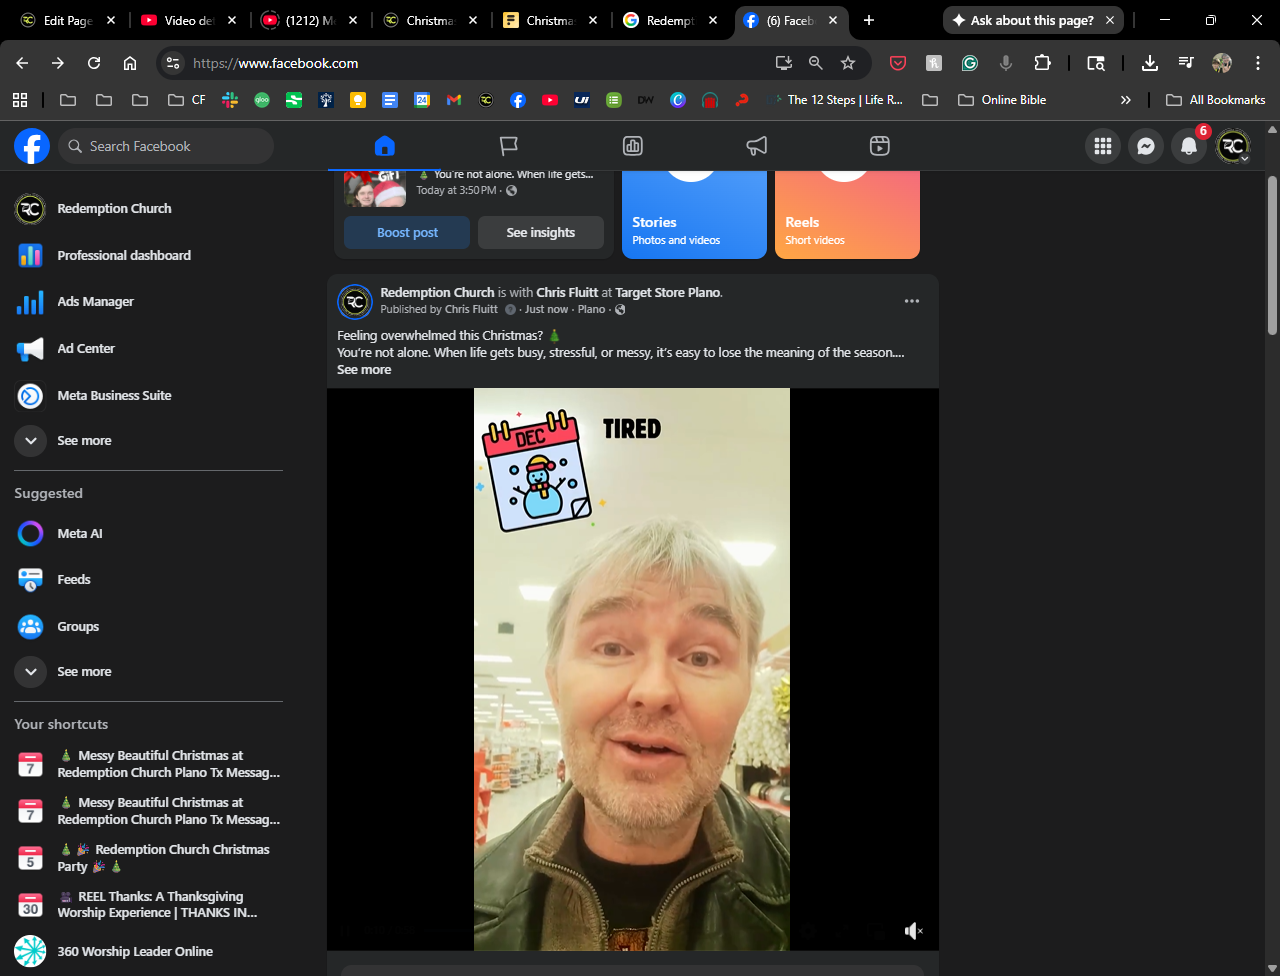
Task: Open the Facebook menu grid icon
Action: [1103, 146]
